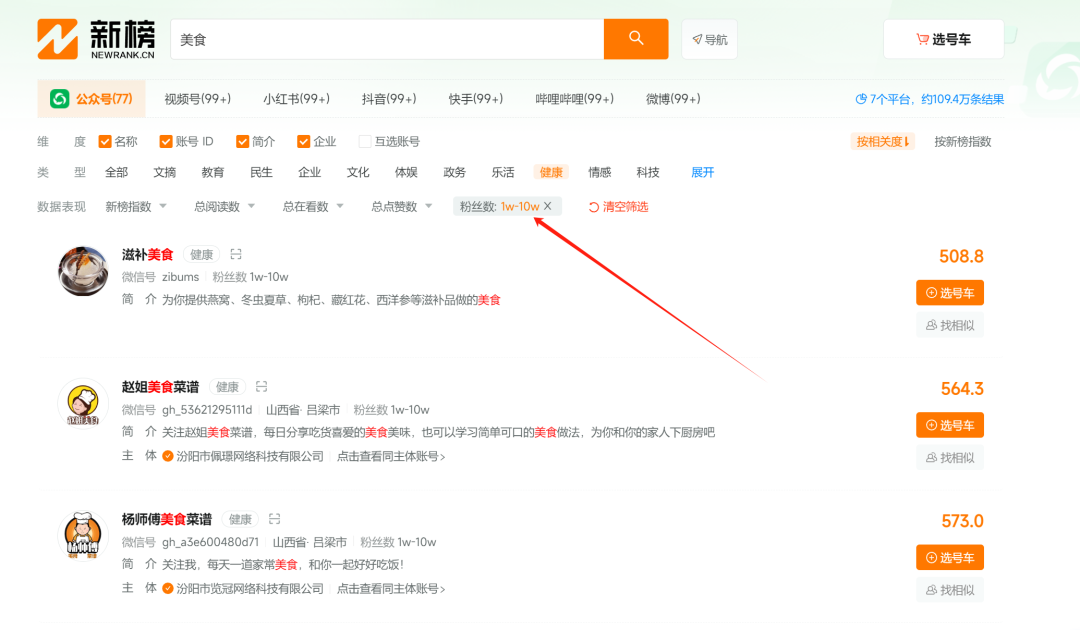The image size is (1080, 630).
Task: Remove the 粉丝数 1w-10w filter tag
Action: (547, 206)
